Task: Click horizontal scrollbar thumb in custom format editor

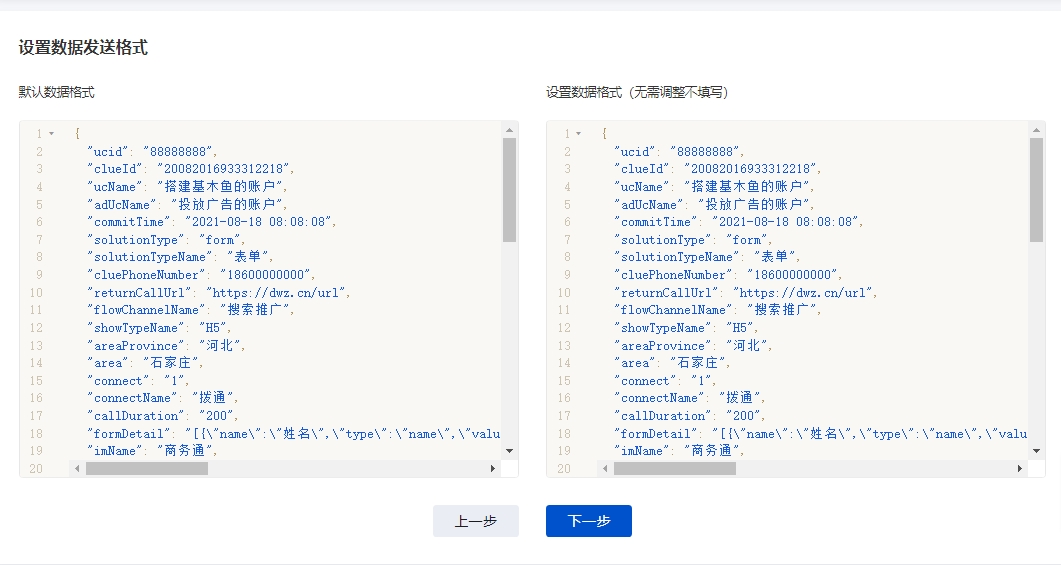Action: tap(673, 468)
